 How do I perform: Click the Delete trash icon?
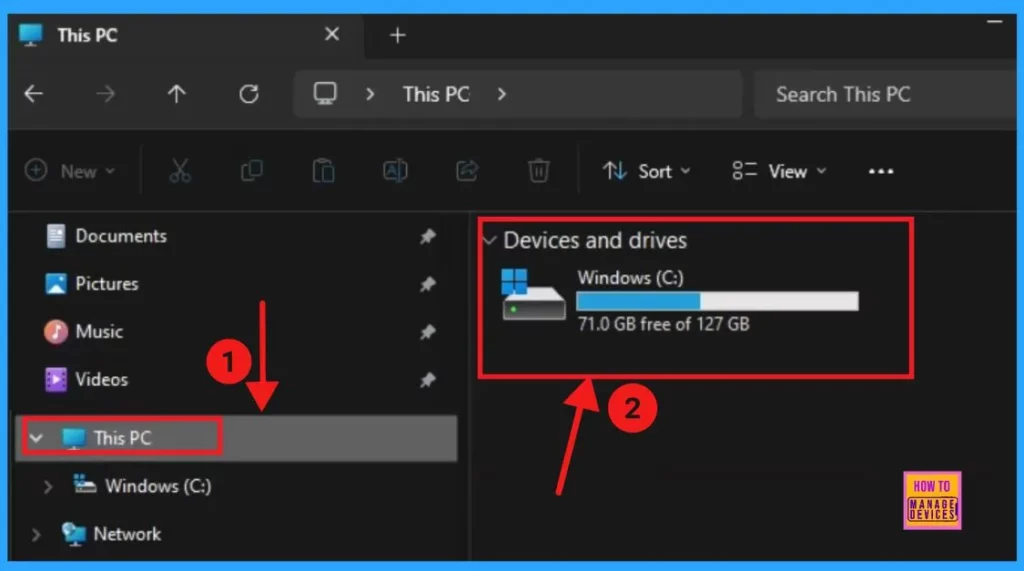538,171
